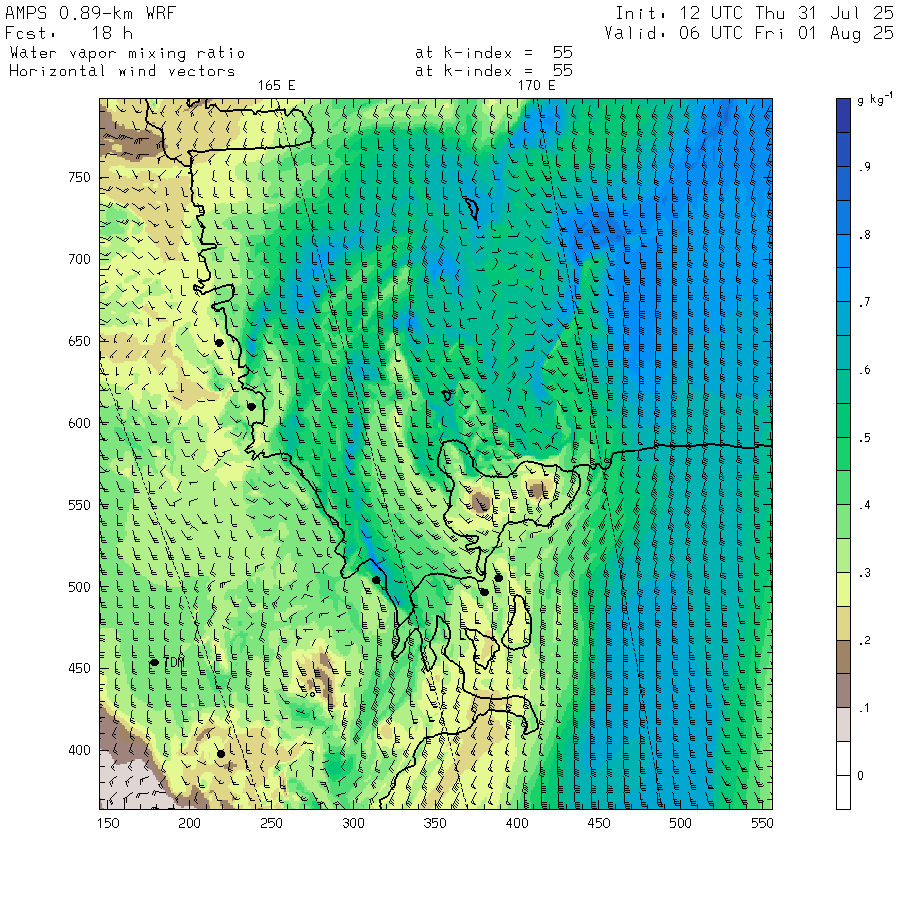This screenshot has height=900, width=900.
Task: Click x-axis tick label 500
Action: point(680,823)
